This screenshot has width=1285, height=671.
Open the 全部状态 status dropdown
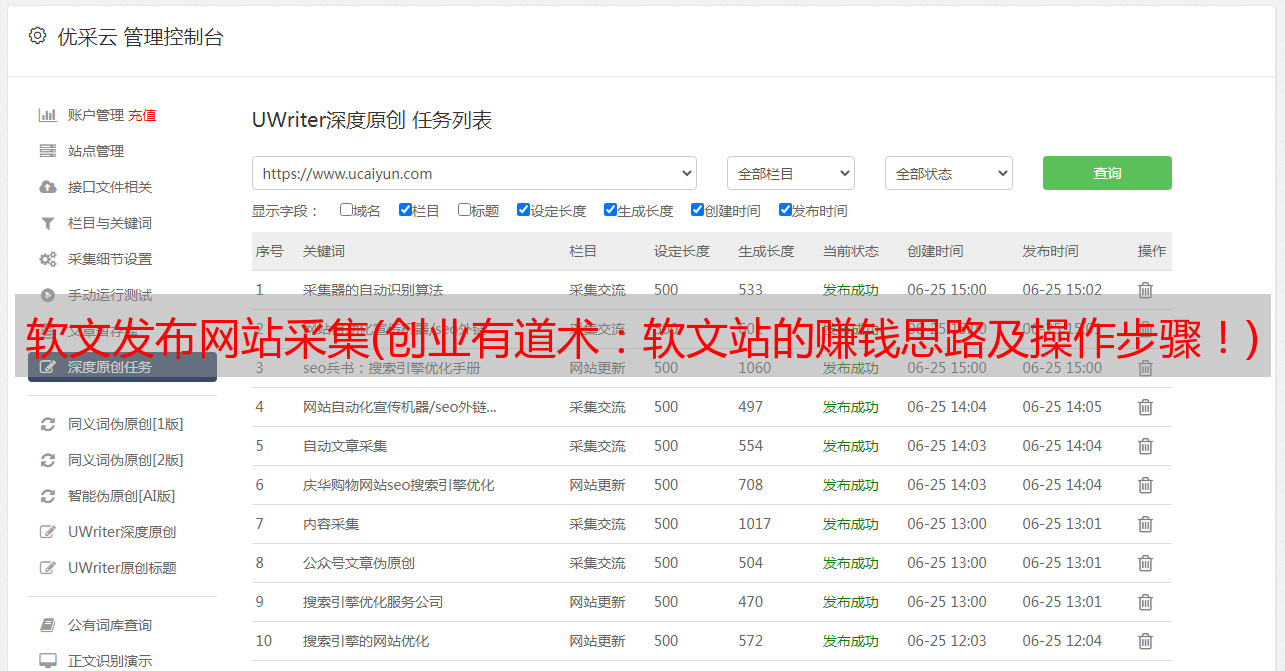(x=948, y=173)
